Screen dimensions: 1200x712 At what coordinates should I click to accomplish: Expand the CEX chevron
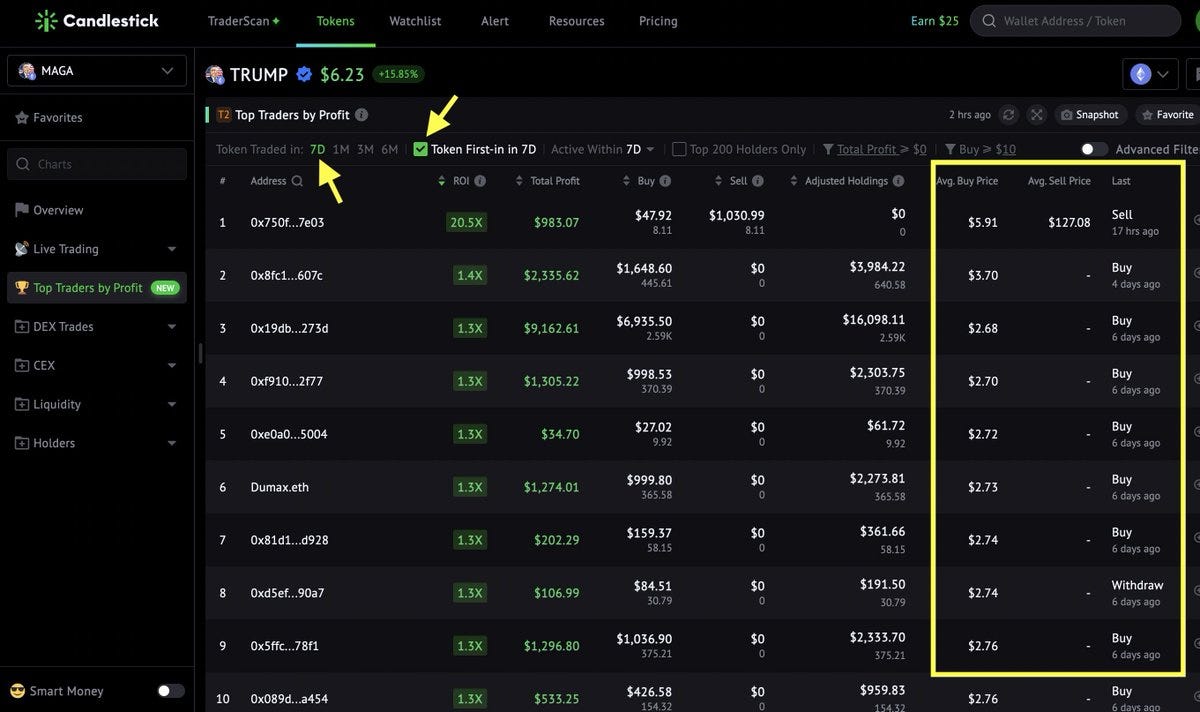tap(172, 366)
